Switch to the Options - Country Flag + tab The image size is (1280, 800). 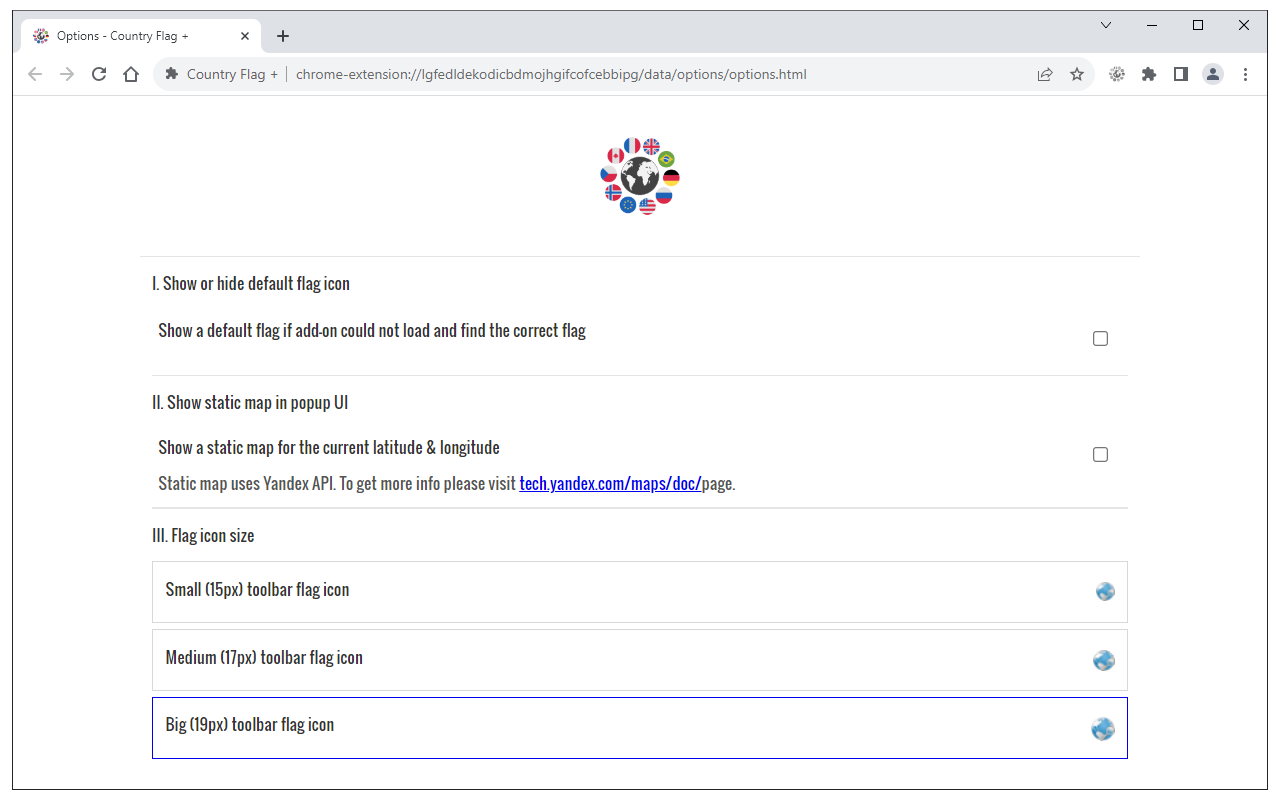tap(130, 36)
